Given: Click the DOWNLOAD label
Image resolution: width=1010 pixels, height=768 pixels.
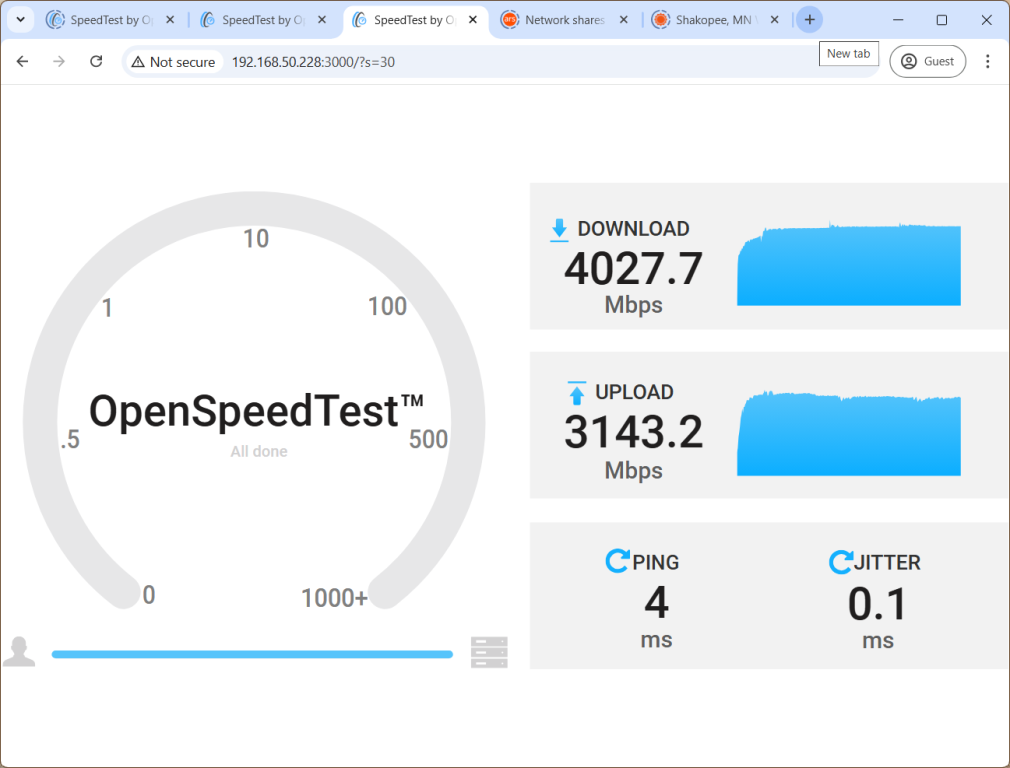Looking at the screenshot, I should tap(633, 229).
